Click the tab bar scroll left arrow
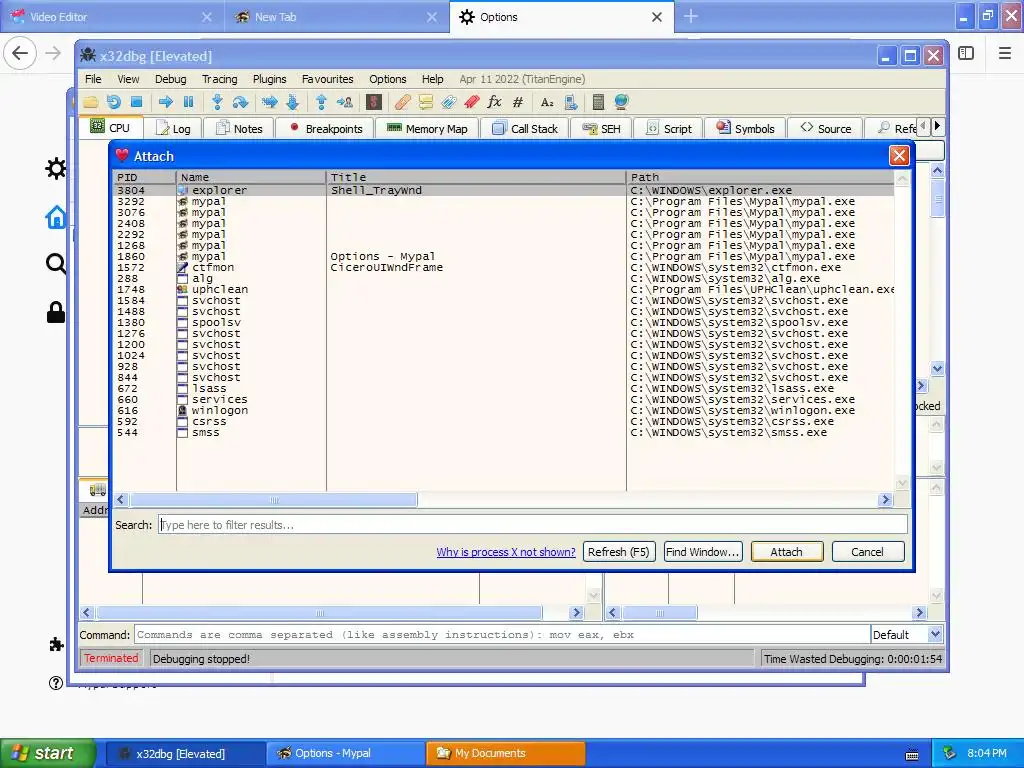Screen dimensions: 1024x768 (x=923, y=126)
